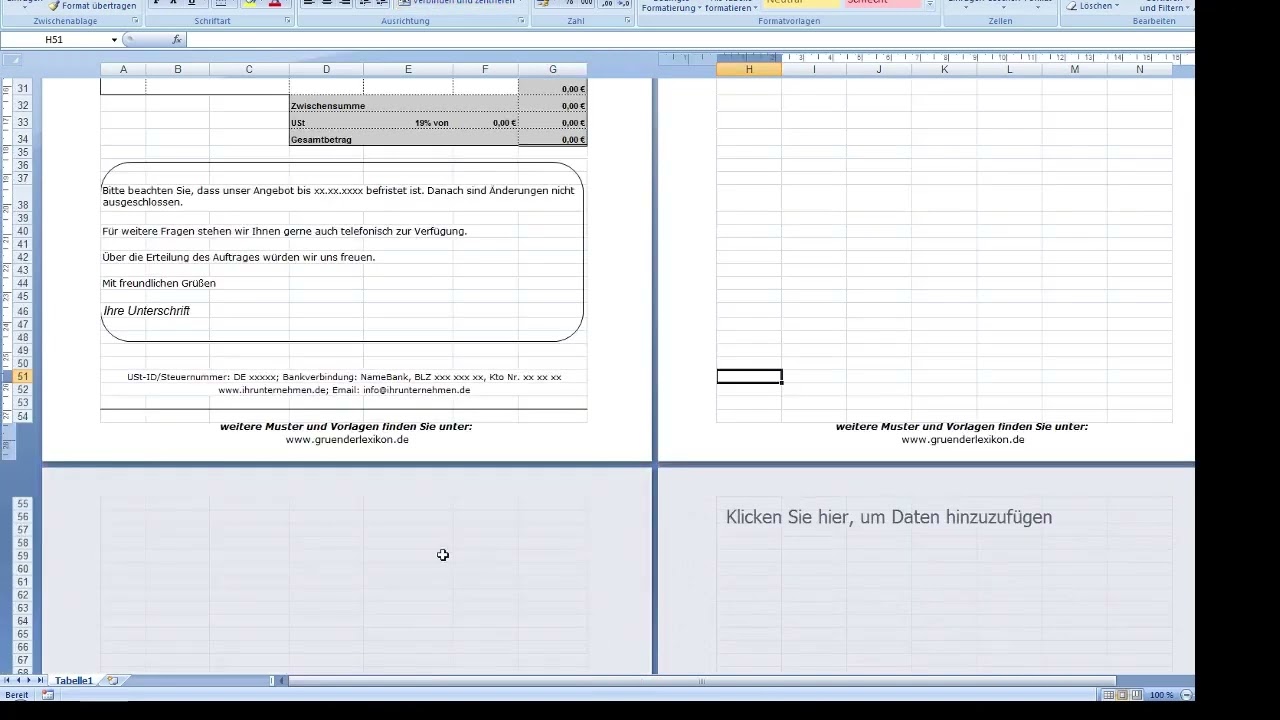Switch to Page Layout view icon

tap(1122, 695)
